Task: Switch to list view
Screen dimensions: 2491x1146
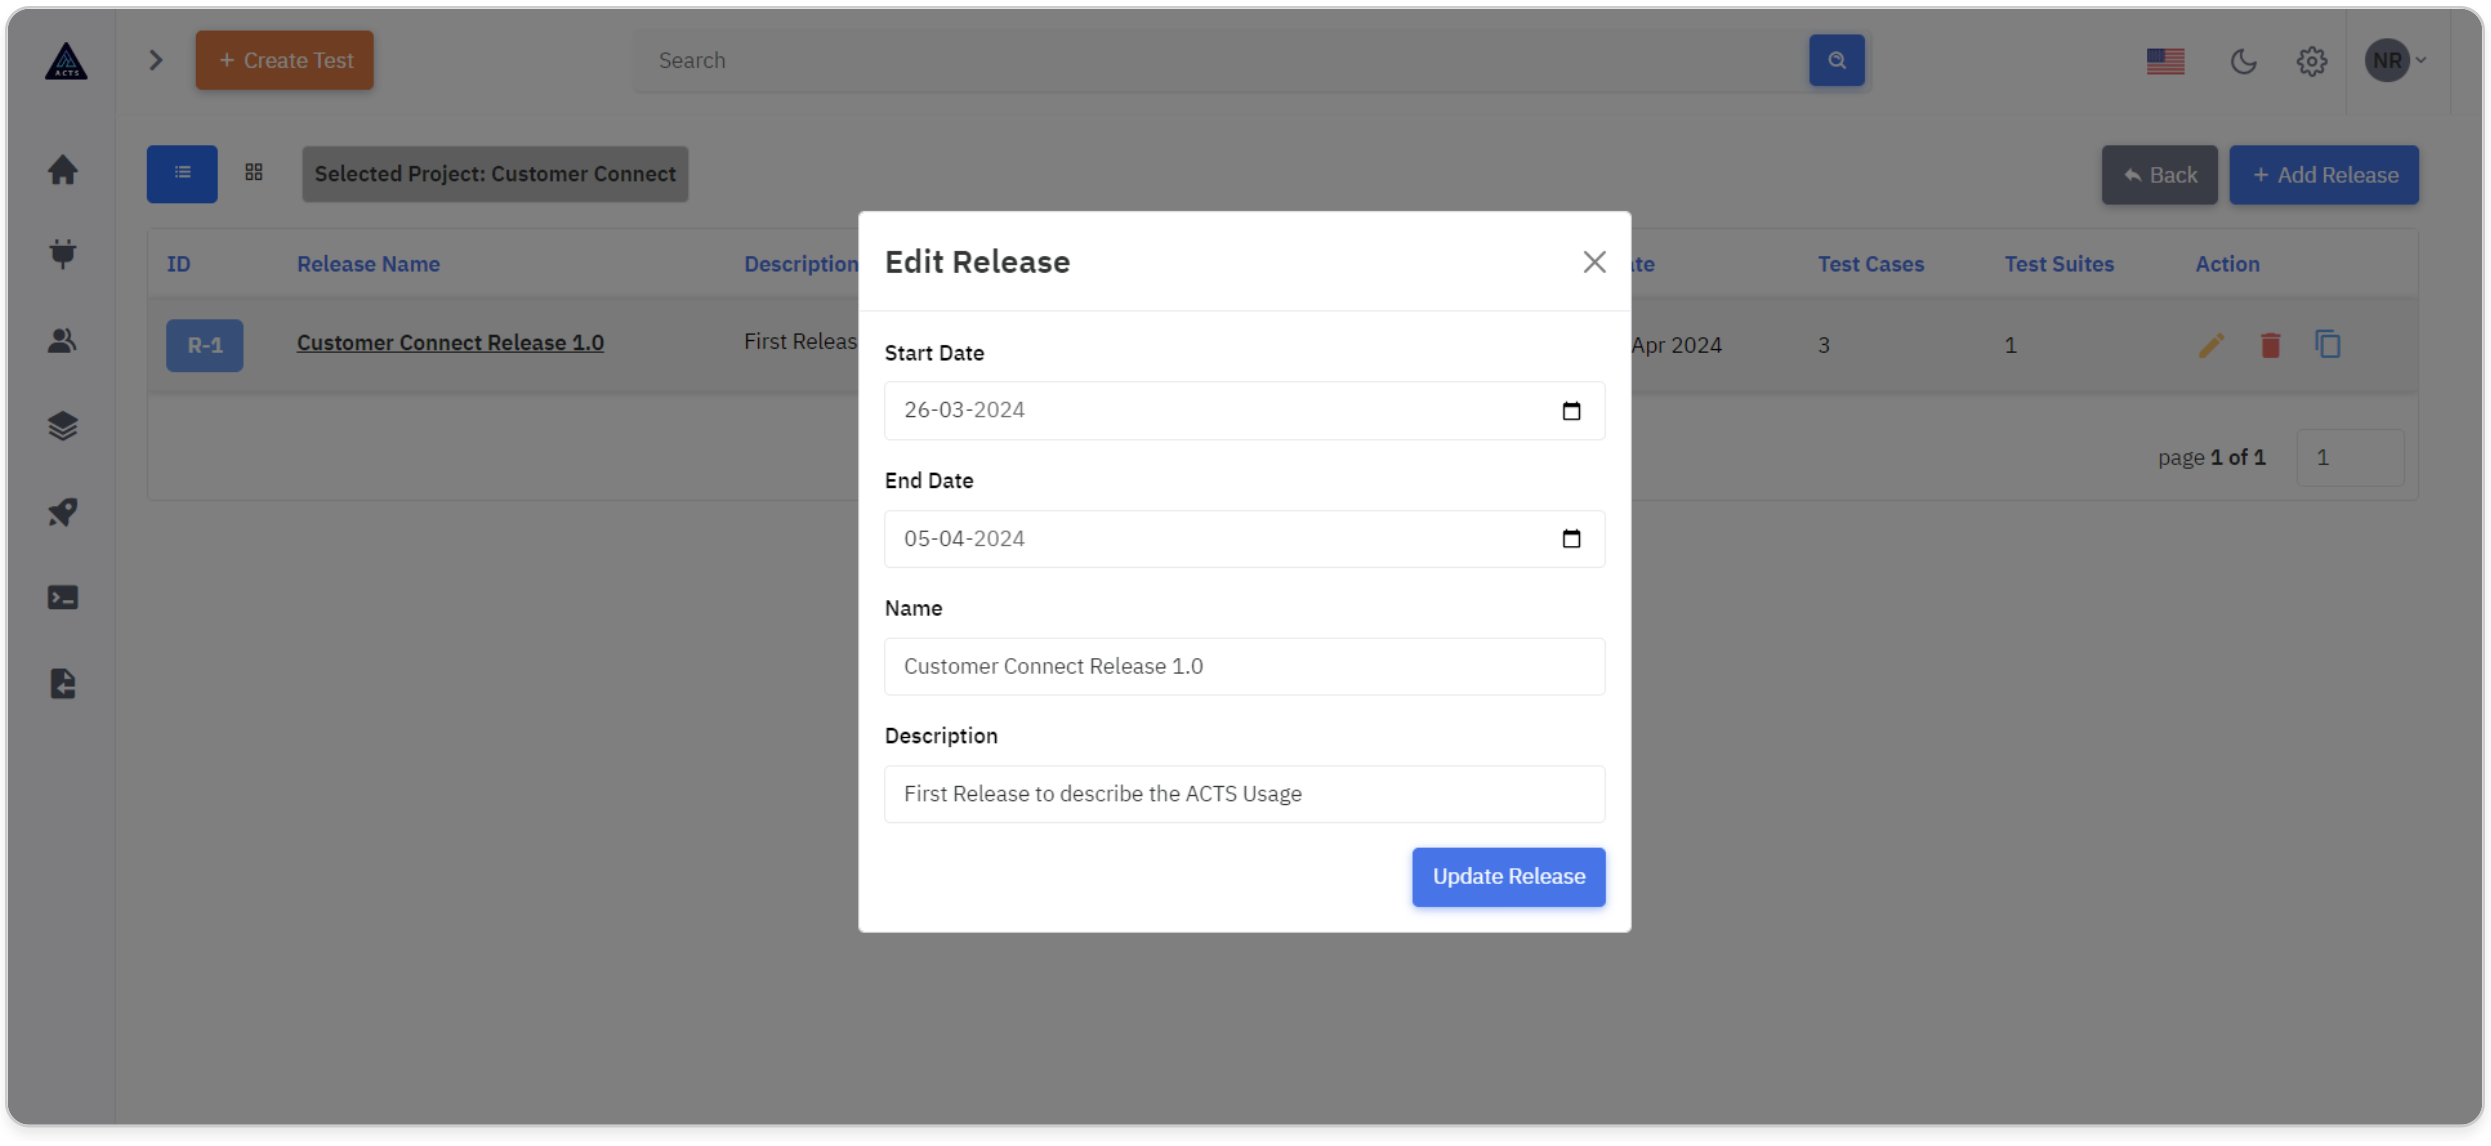Action: 182,174
